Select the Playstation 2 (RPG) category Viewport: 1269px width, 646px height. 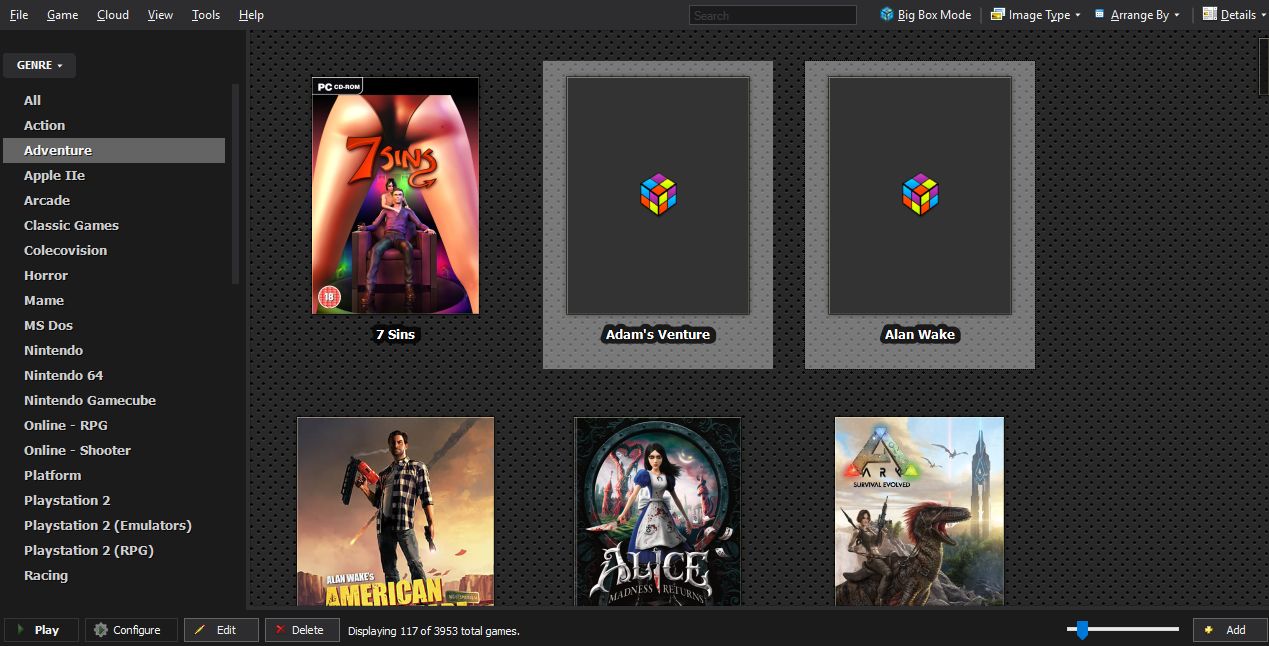click(x=114, y=550)
